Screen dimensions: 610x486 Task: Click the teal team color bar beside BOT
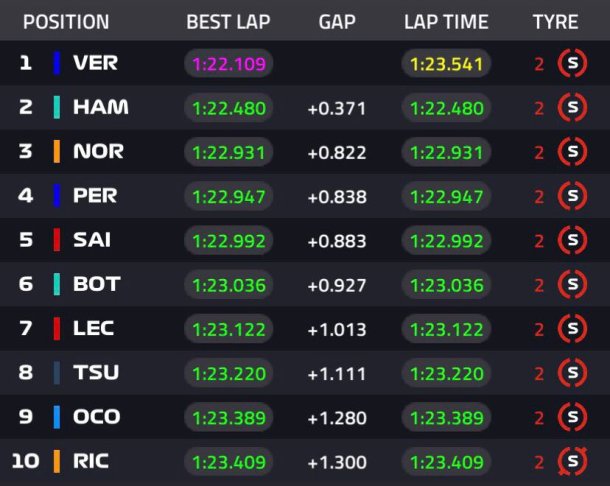[57, 284]
